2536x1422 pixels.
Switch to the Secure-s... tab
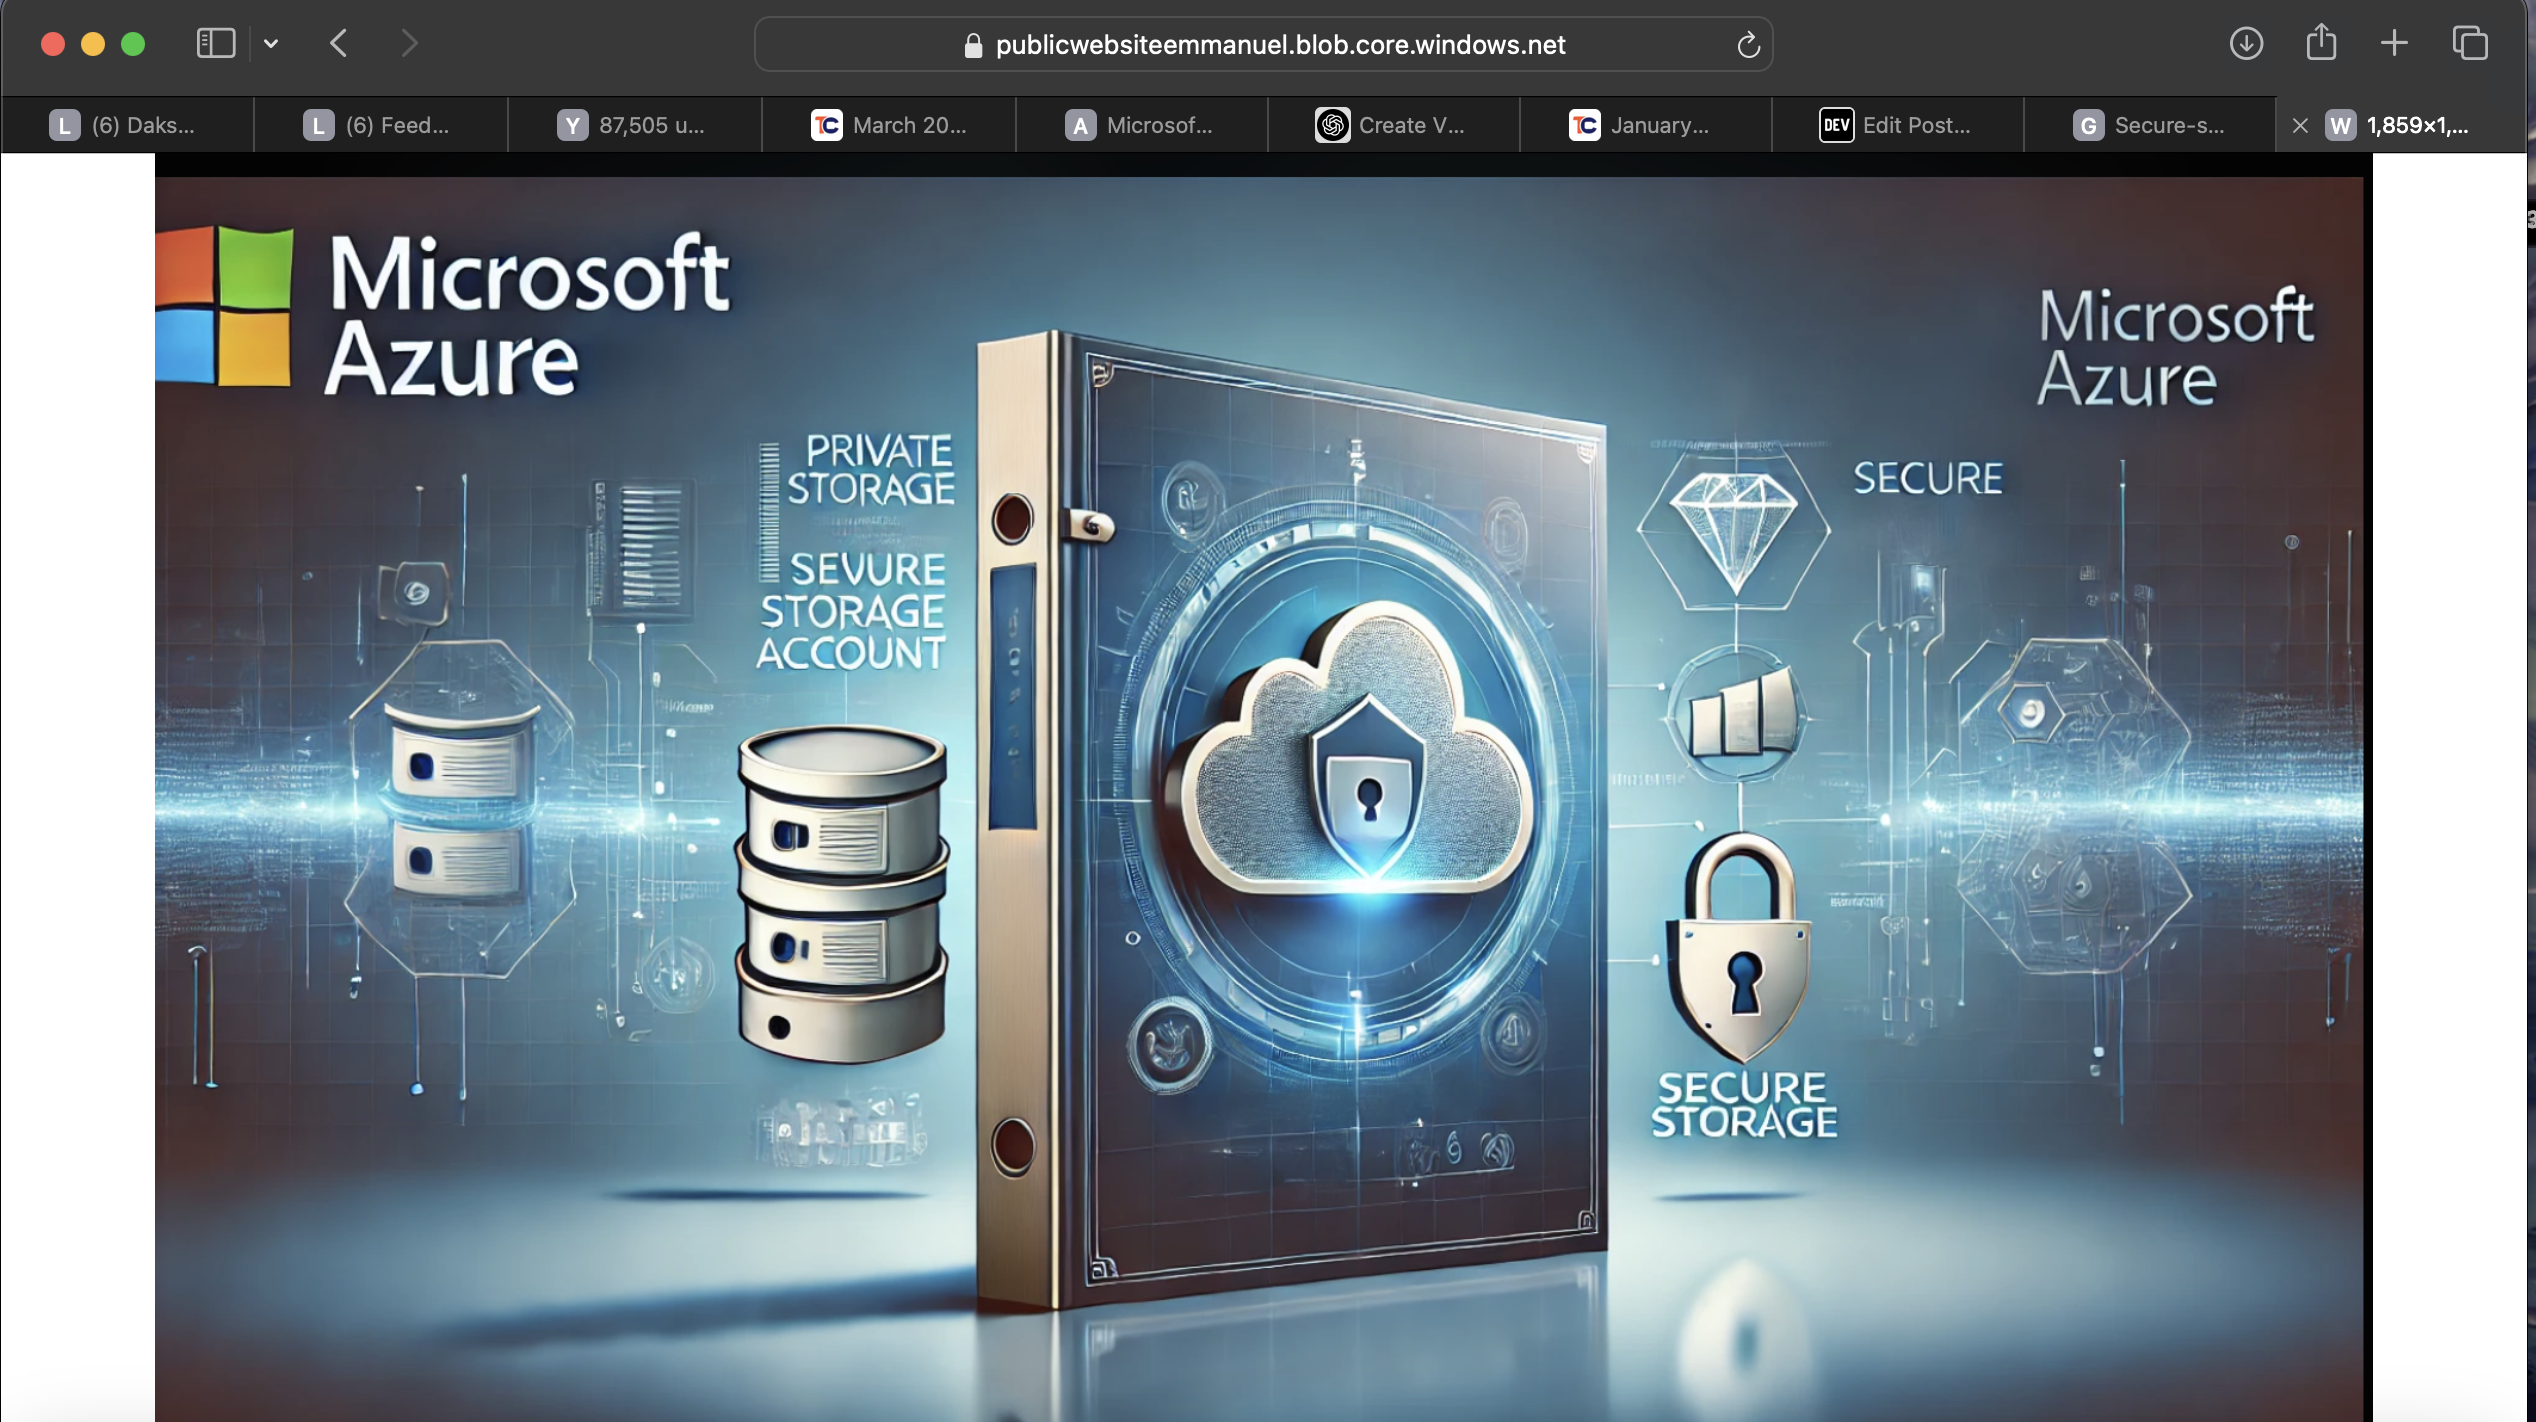click(2150, 125)
